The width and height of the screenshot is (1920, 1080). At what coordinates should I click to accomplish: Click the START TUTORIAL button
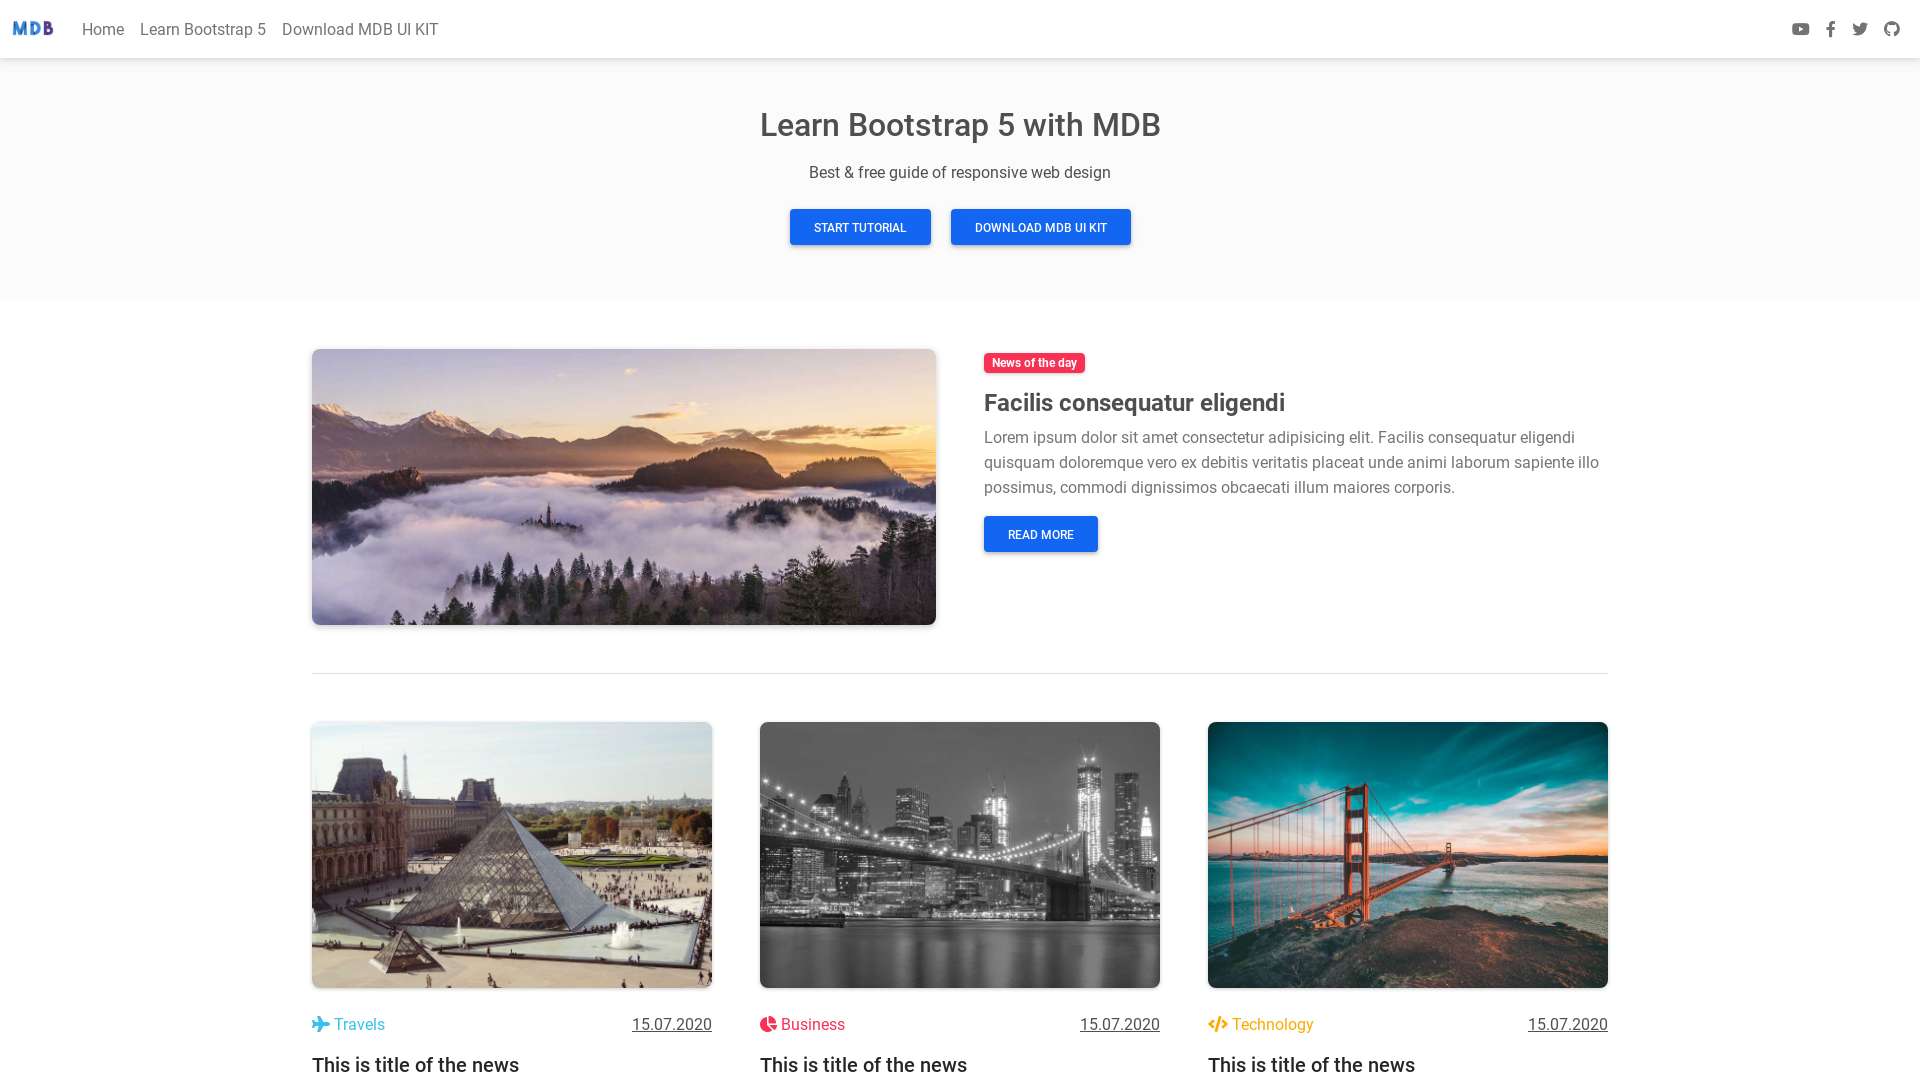[860, 227]
